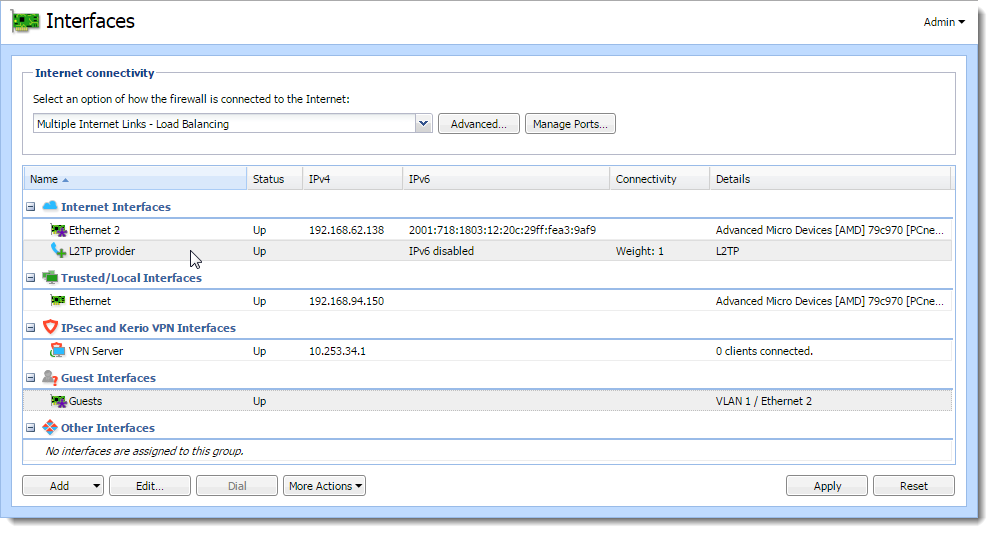The width and height of the screenshot is (993, 533).
Task: Click the IPv4 address 192.168.62.138
Action: pos(346,230)
